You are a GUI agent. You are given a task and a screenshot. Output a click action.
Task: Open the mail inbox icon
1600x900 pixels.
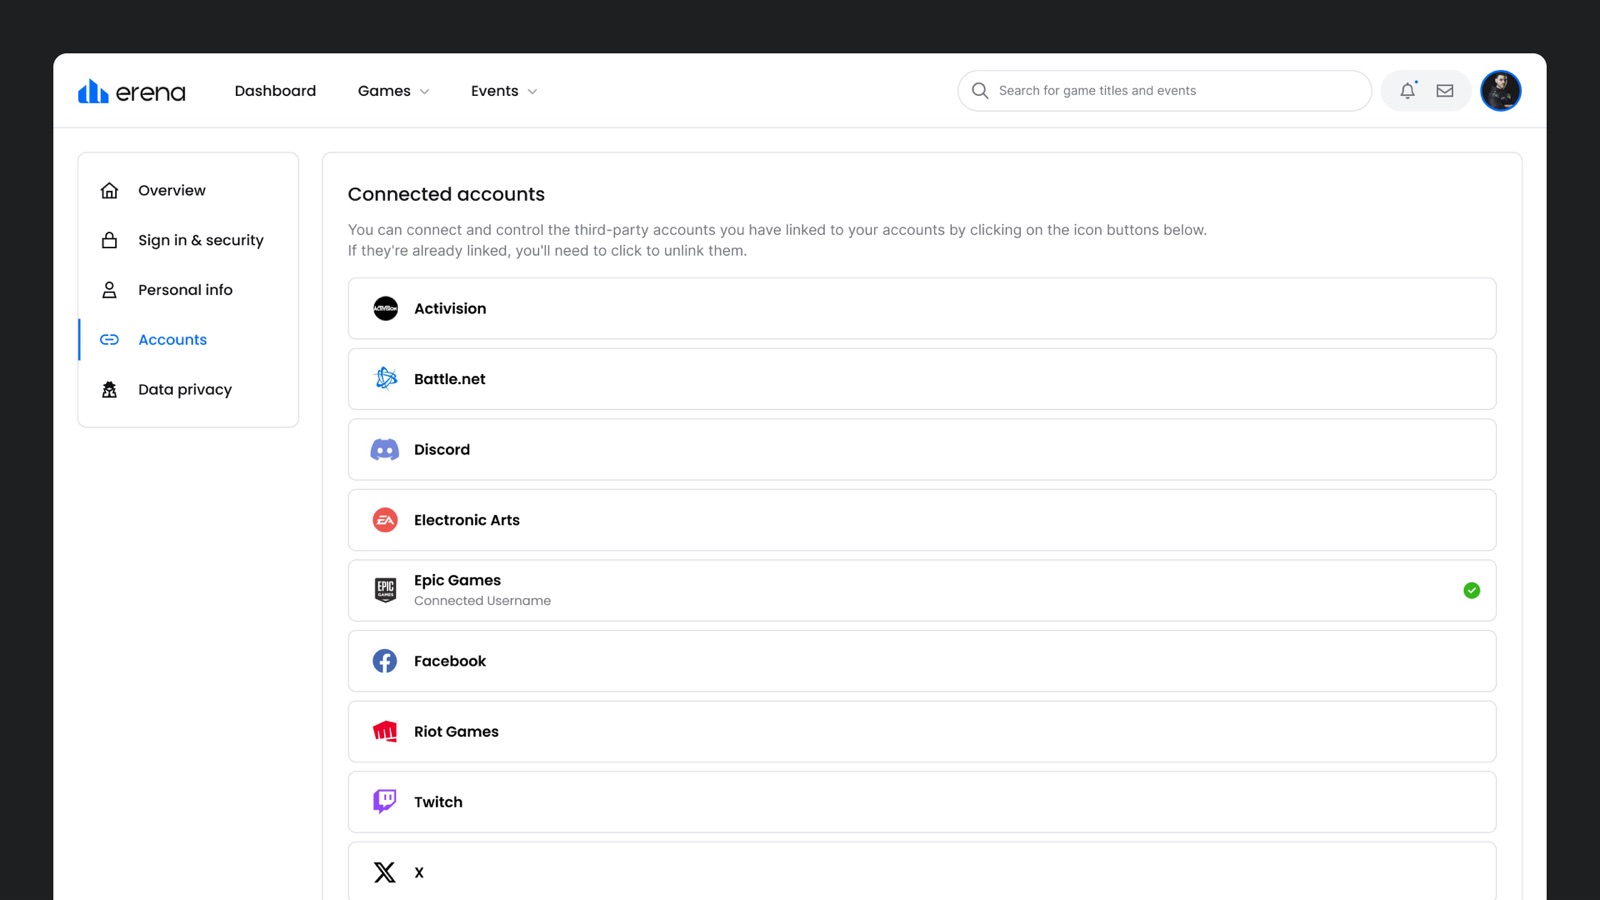coord(1445,91)
